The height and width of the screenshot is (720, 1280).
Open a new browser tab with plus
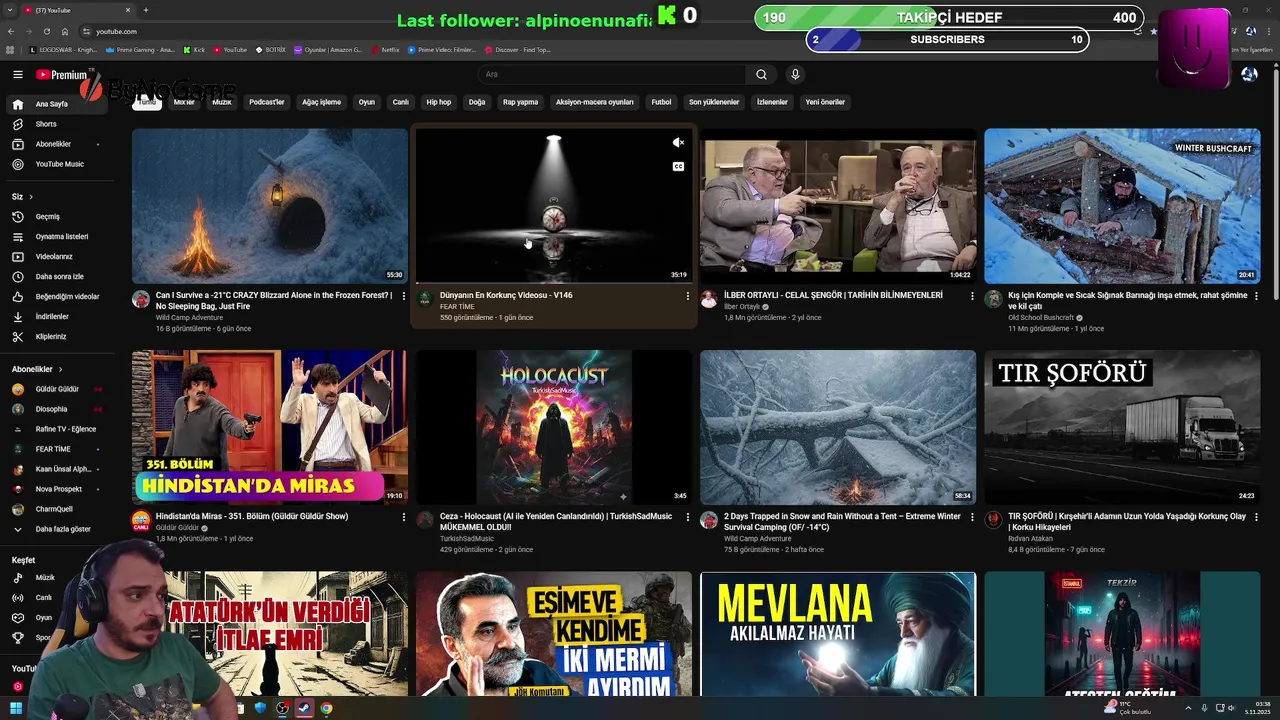pyautogui.click(x=146, y=10)
